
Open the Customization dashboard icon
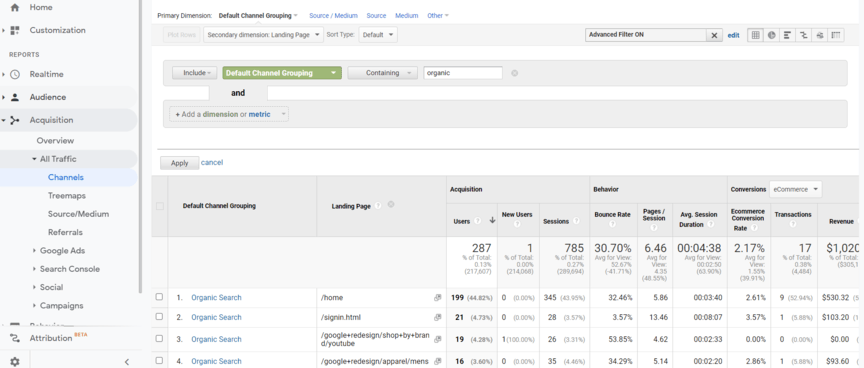tap(15, 30)
